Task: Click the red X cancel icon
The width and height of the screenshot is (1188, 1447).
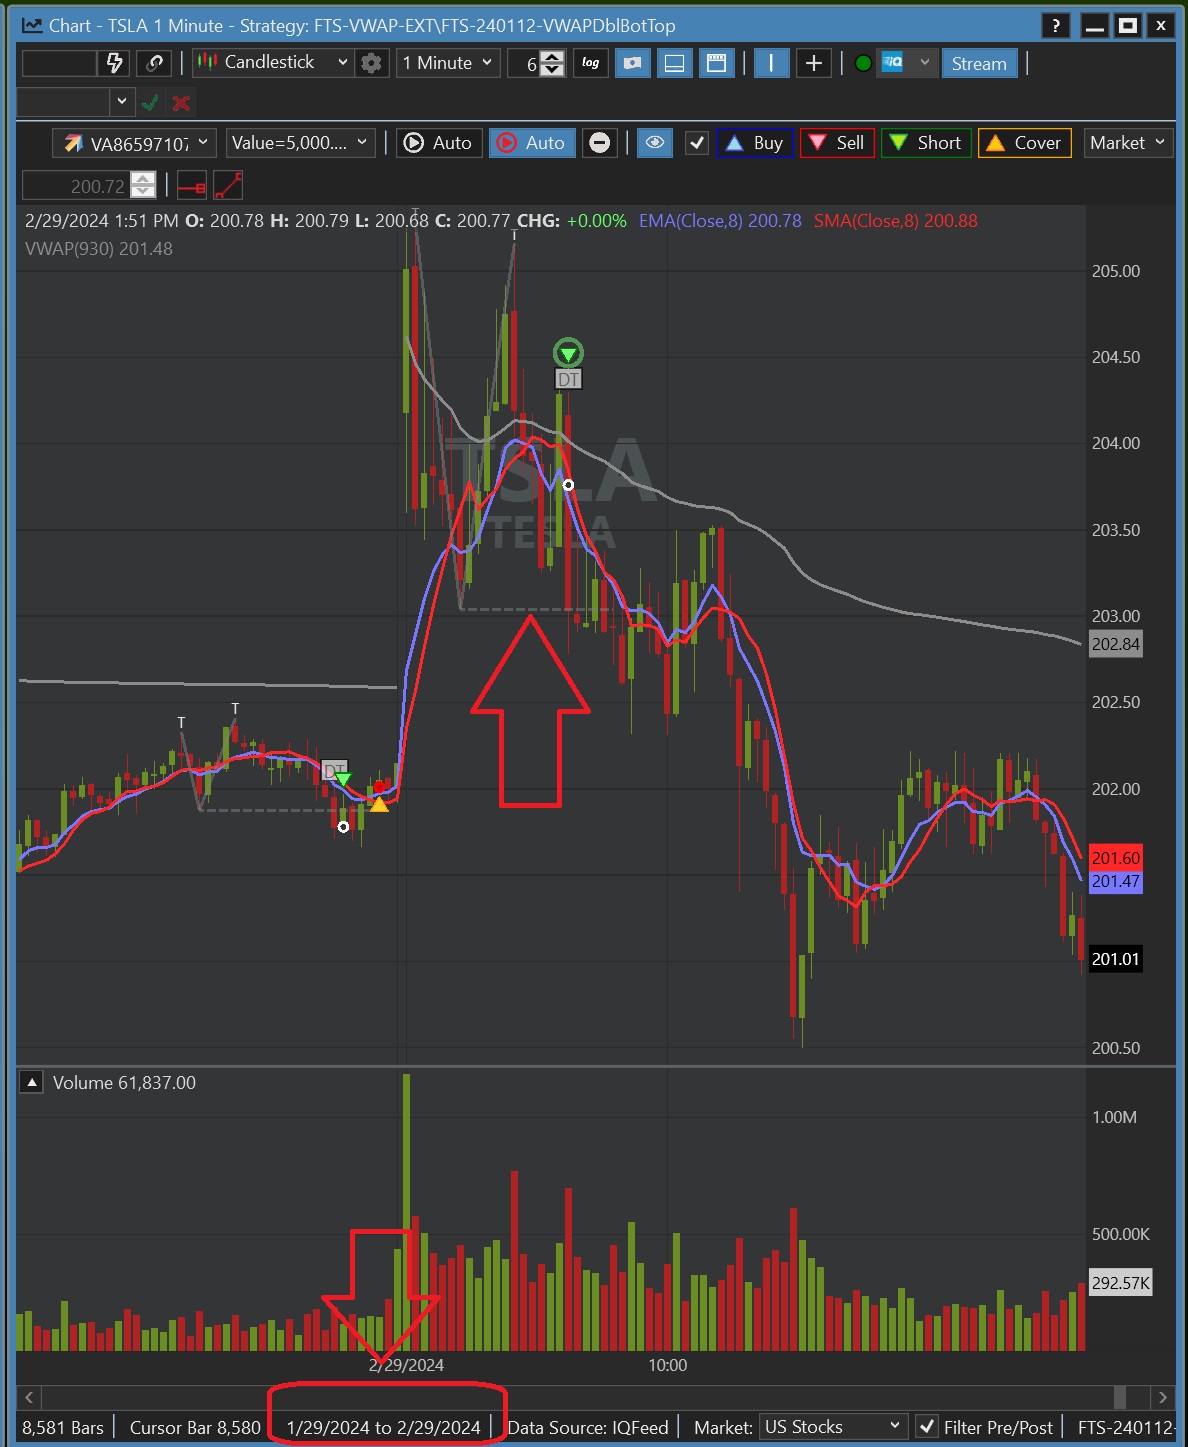Action: 181,102
